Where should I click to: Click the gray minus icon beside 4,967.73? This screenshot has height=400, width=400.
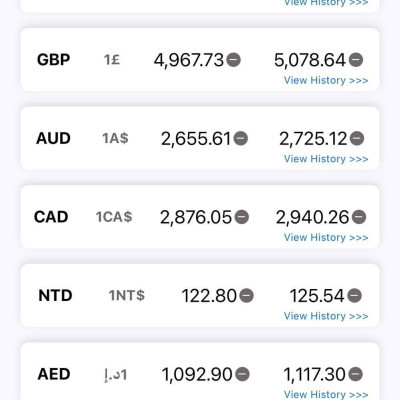(233, 60)
